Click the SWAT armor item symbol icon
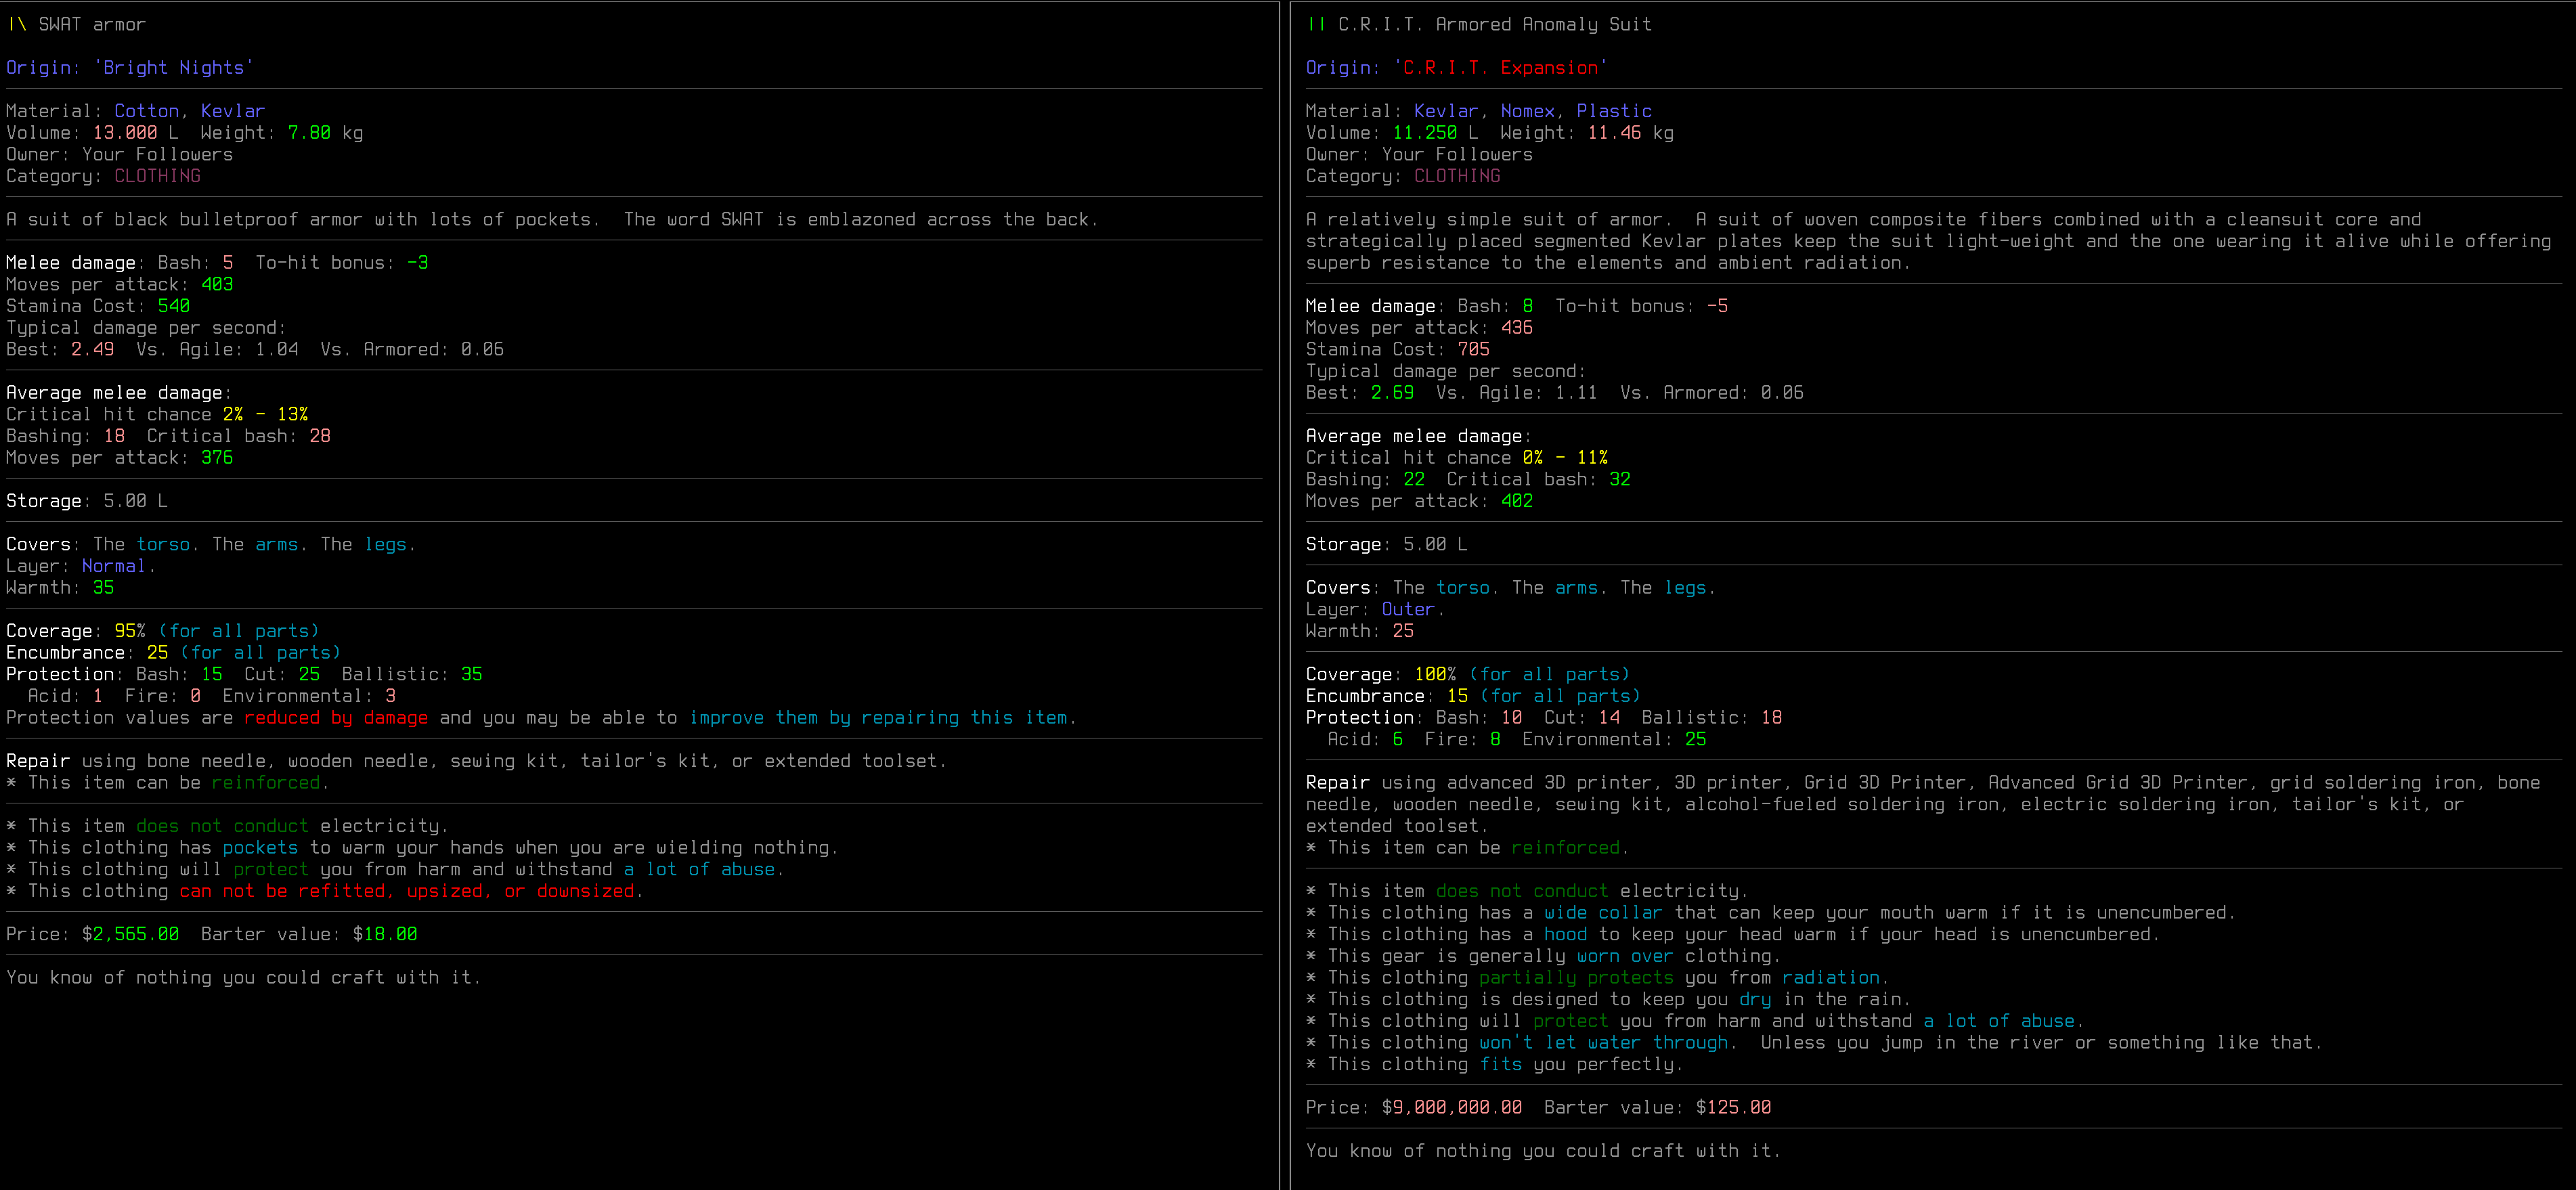2576x1190 pixels. tap(16, 25)
